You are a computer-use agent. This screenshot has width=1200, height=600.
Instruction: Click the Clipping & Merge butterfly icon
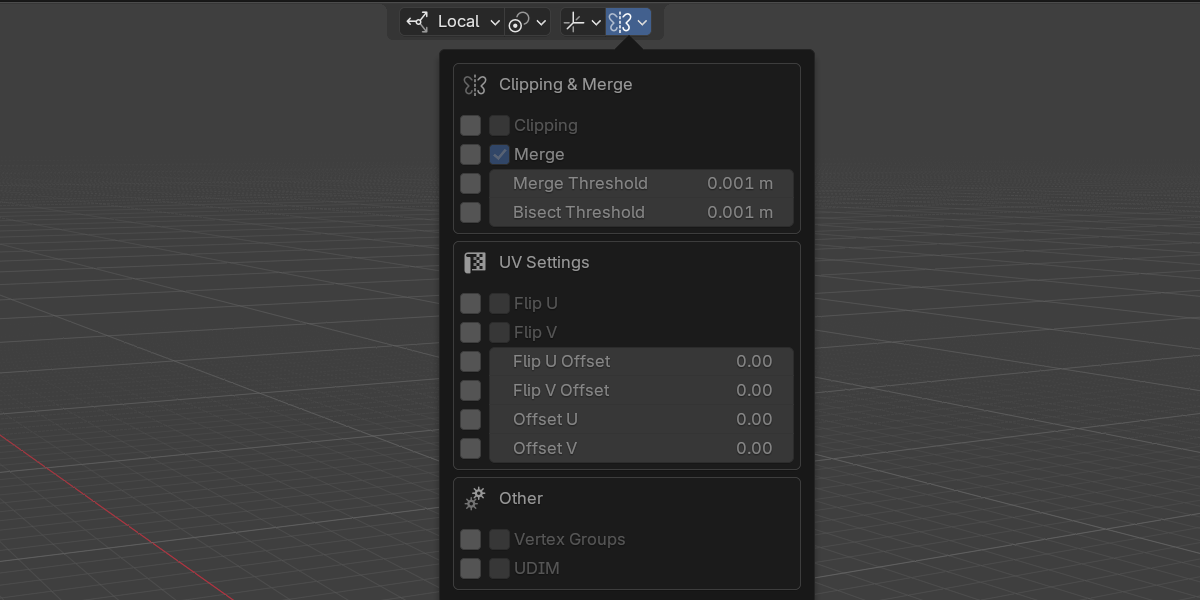pos(475,85)
